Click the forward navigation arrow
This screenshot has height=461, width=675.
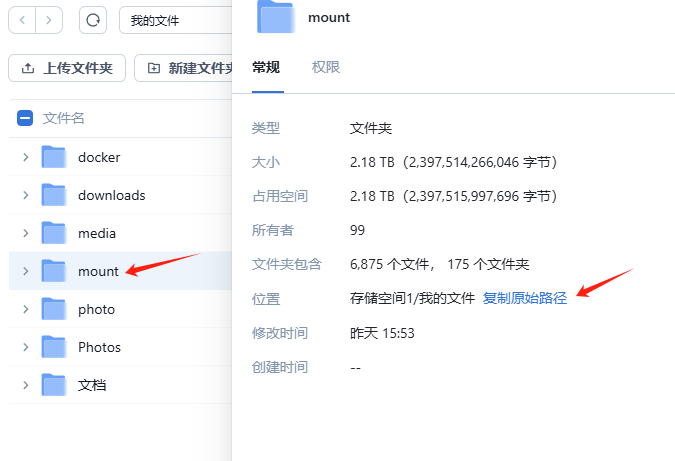click(49, 20)
